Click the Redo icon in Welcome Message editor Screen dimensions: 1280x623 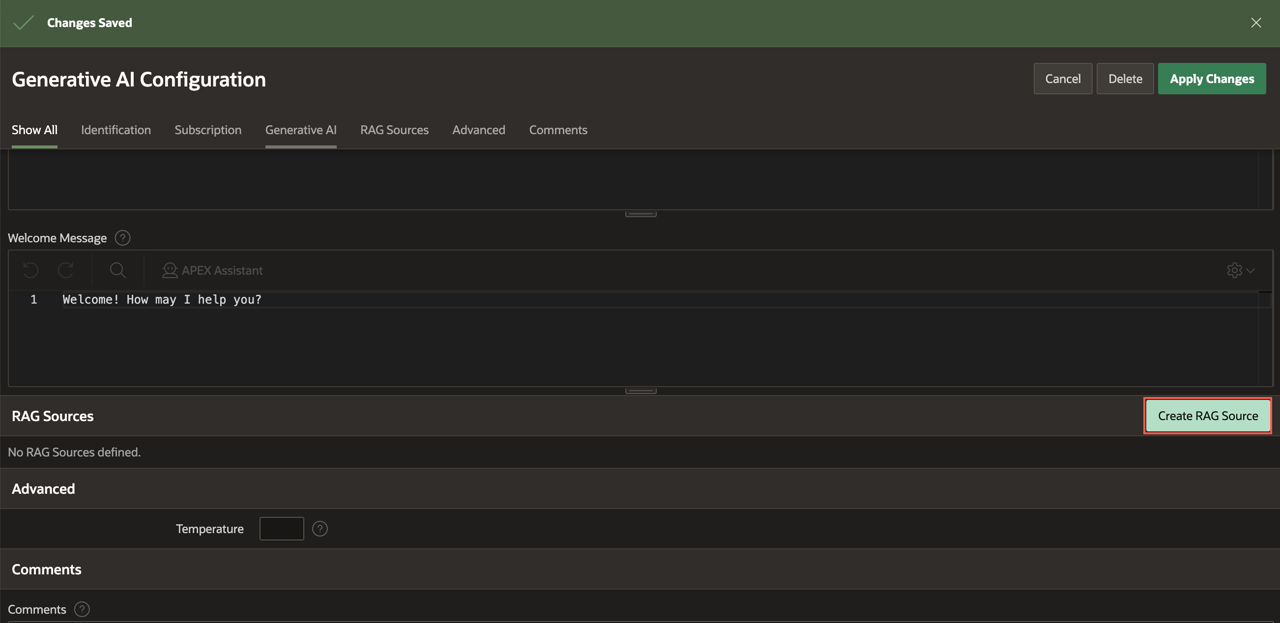click(x=66, y=270)
